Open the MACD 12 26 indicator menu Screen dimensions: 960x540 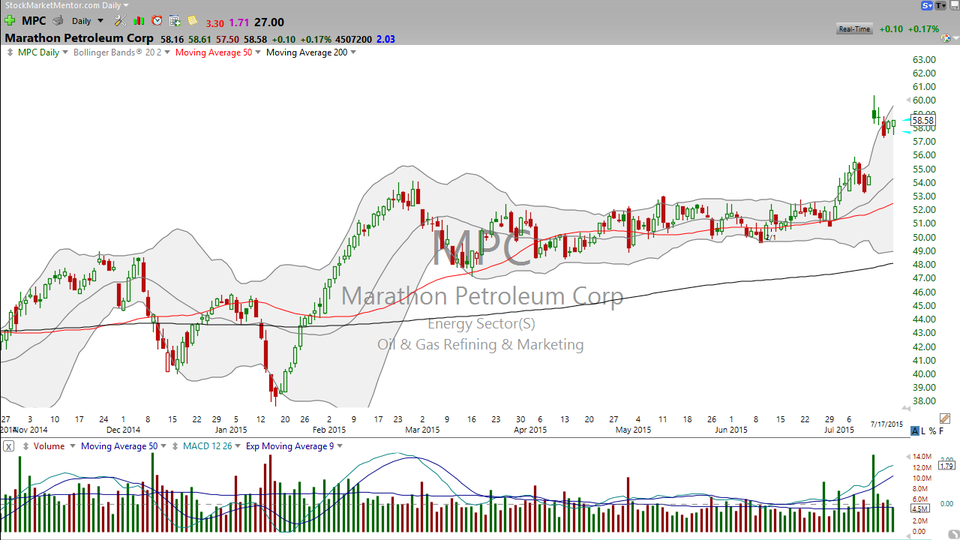pos(212,446)
